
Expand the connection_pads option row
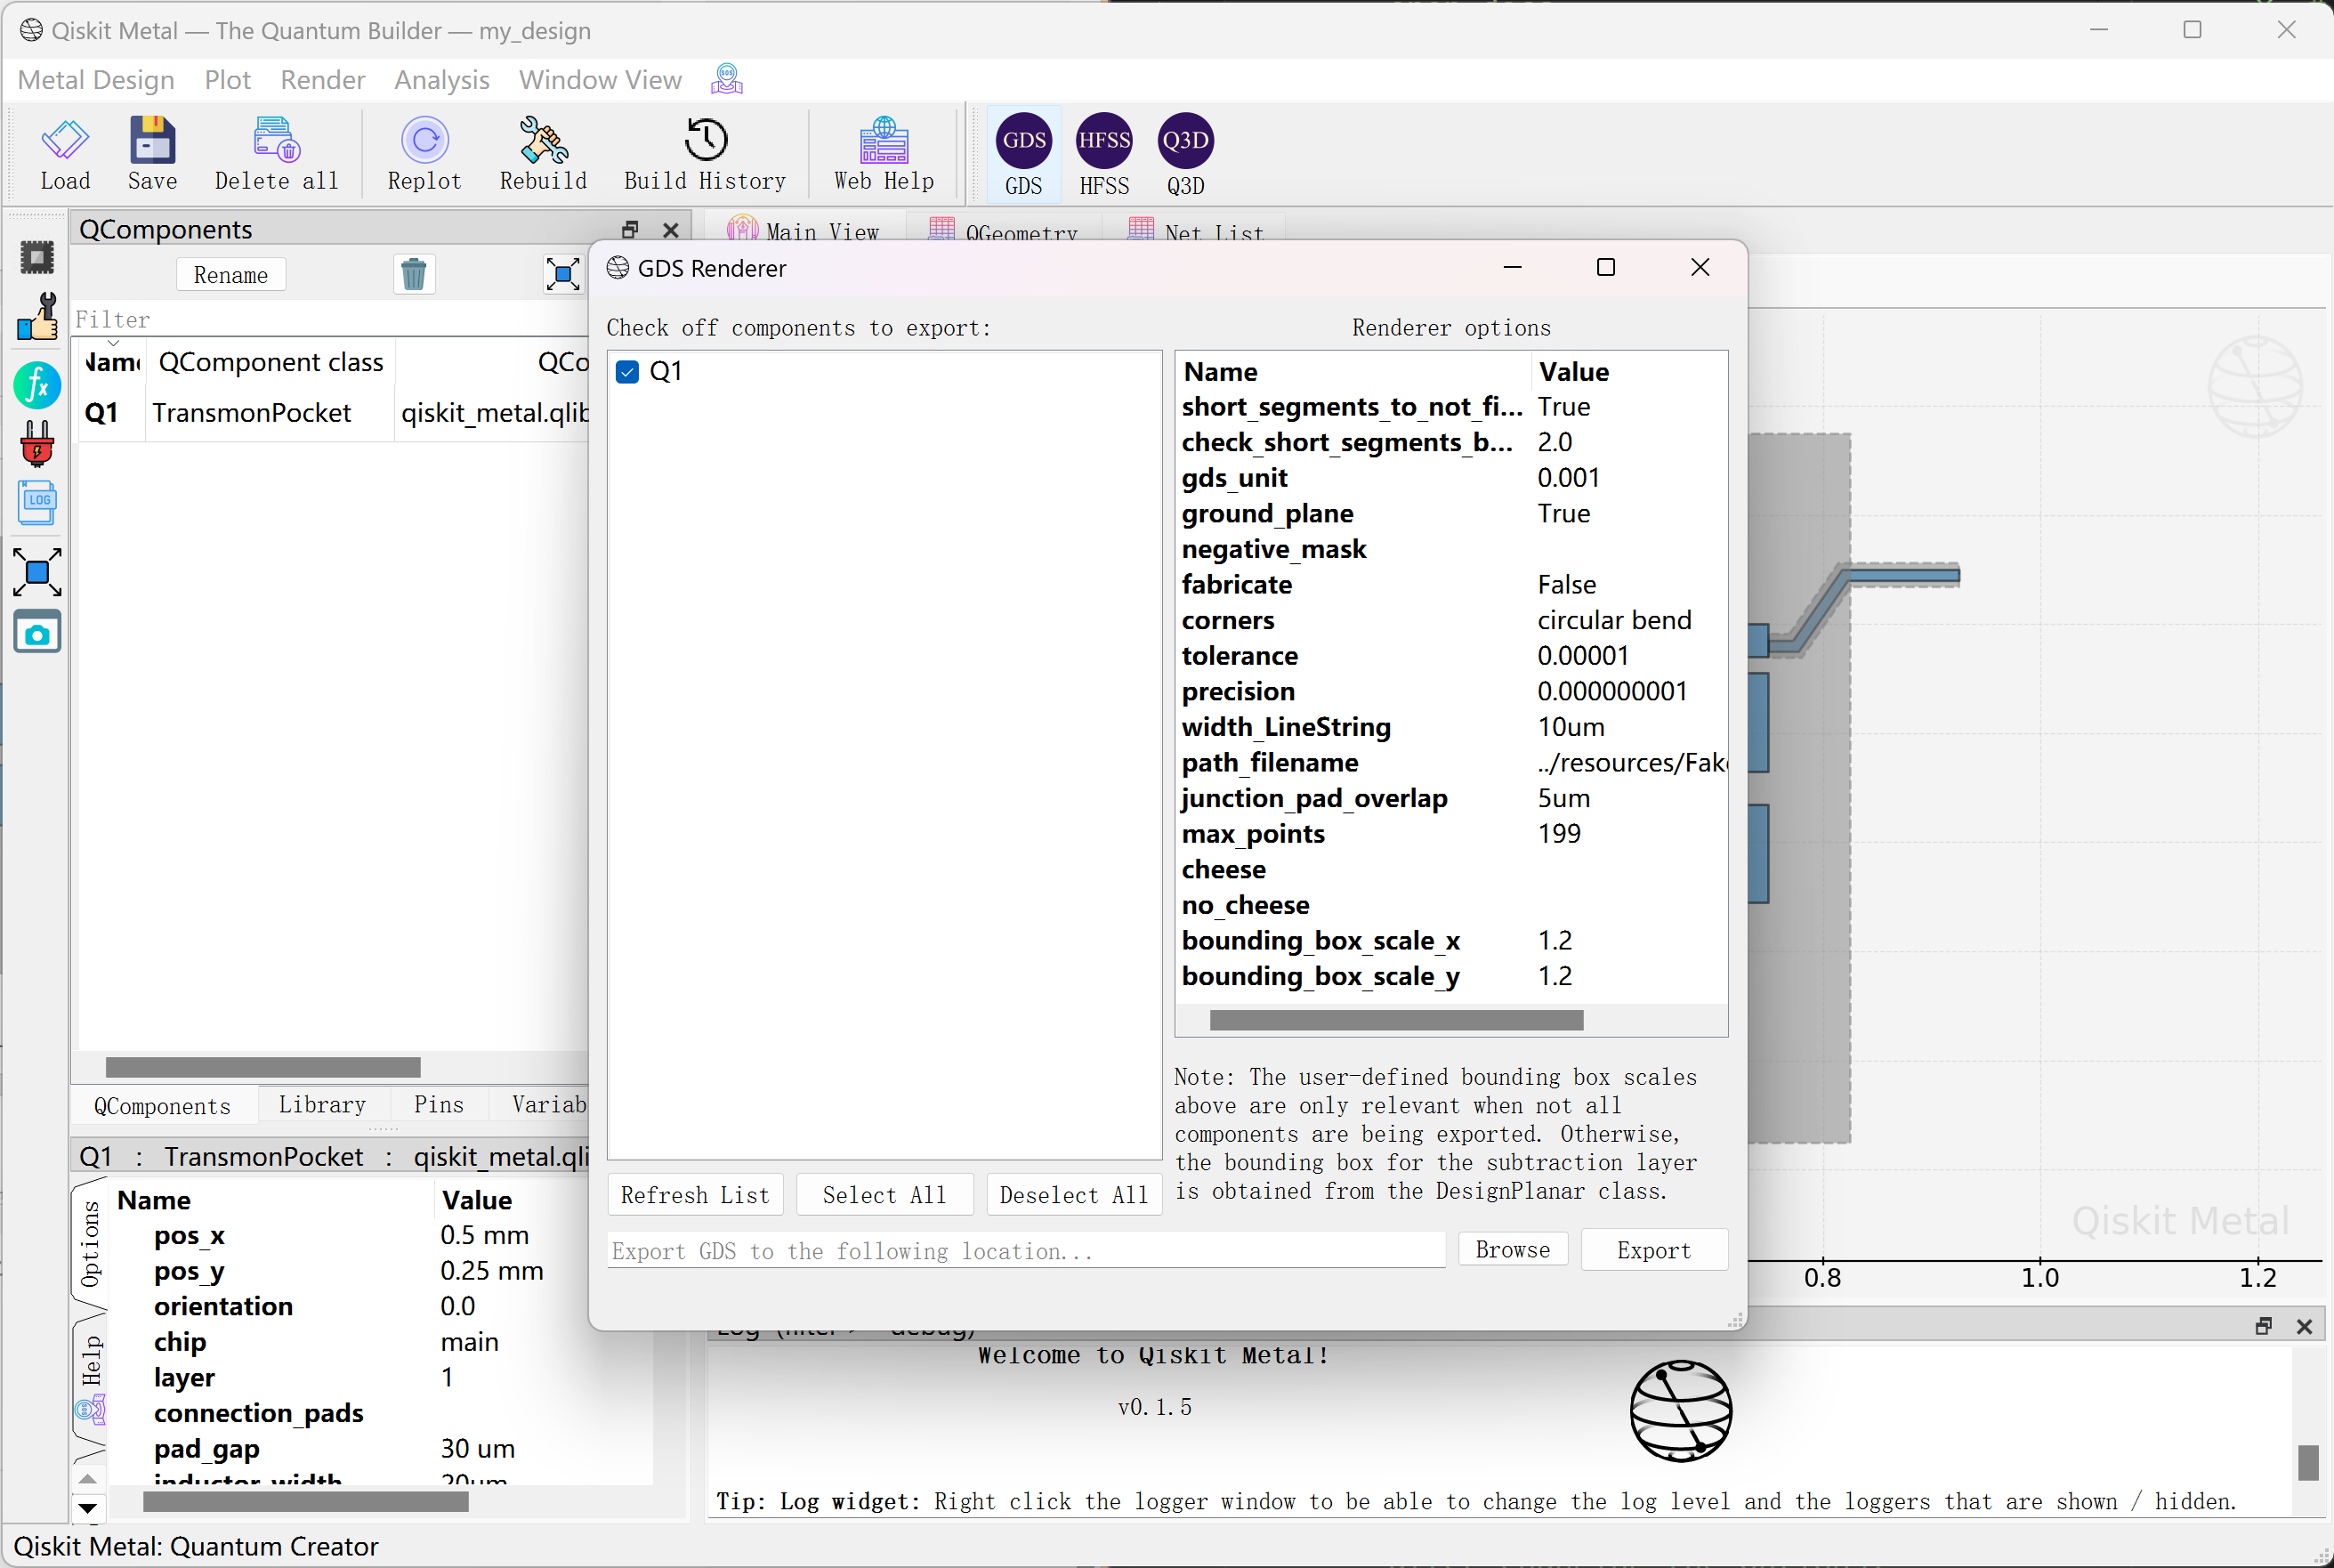(x=258, y=1413)
